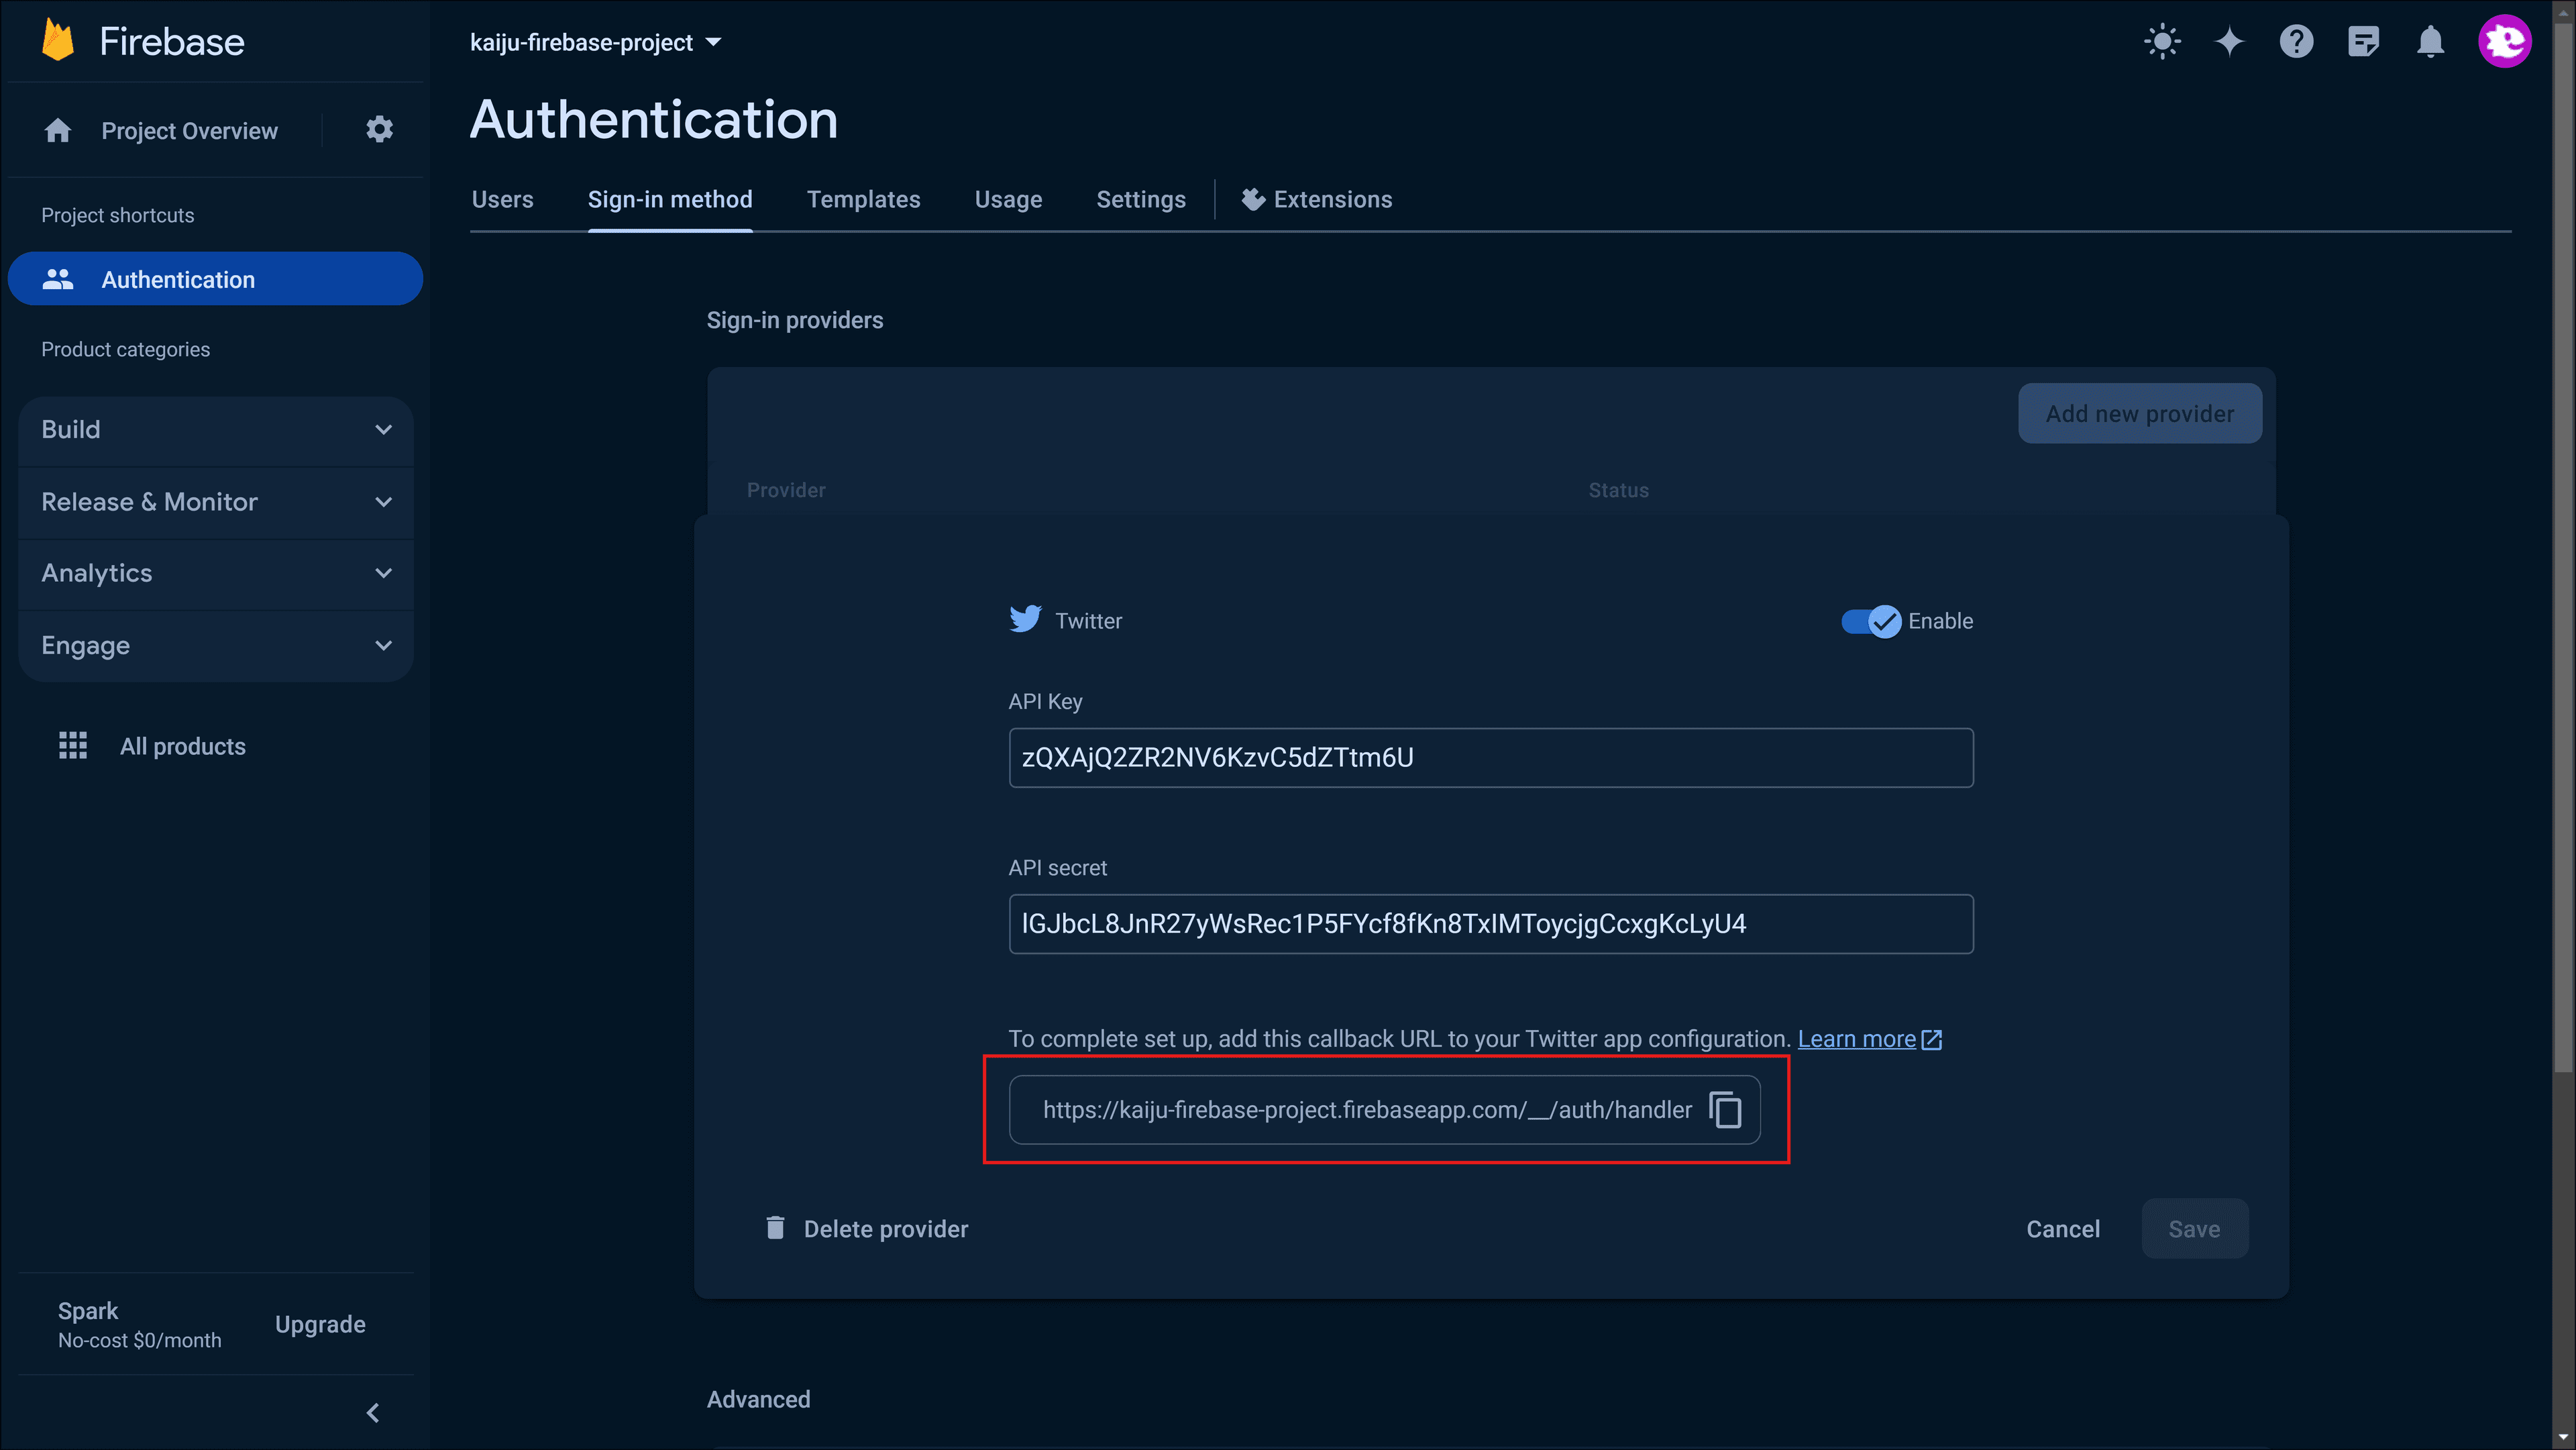Switch to the Users tab
Viewport: 2576px width, 1450px height.
point(502,199)
